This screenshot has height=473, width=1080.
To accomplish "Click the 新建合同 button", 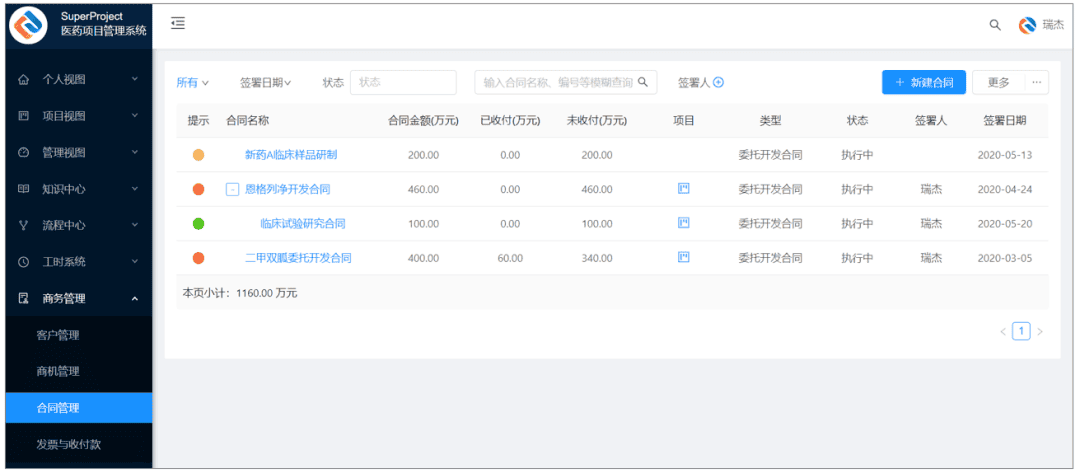I will coord(924,82).
